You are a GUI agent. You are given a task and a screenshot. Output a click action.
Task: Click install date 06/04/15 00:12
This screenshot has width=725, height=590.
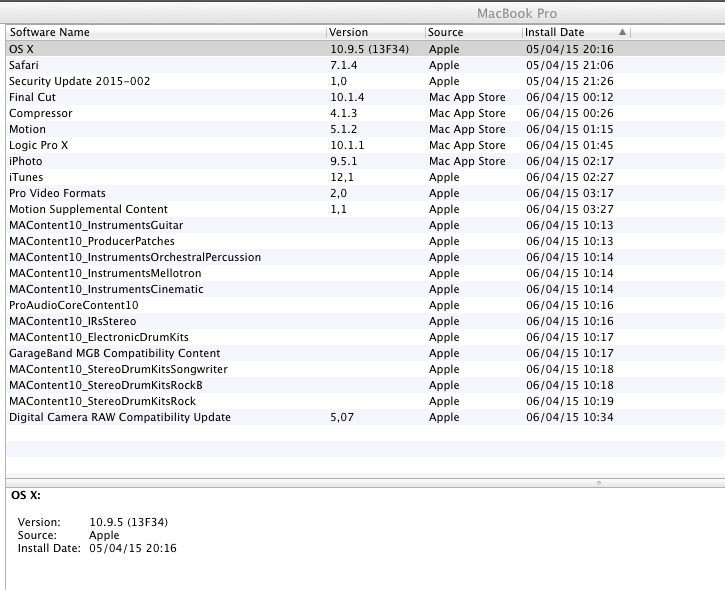[570, 97]
